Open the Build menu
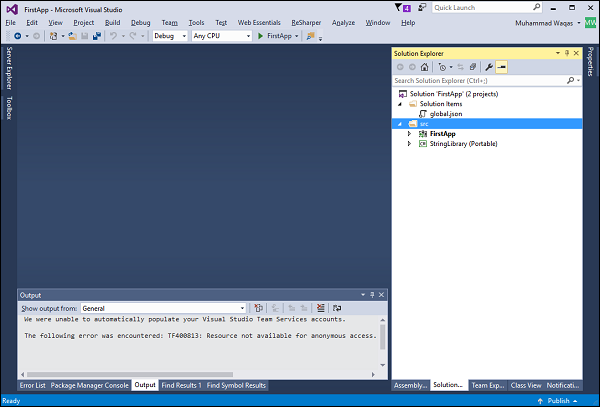This screenshot has width=600, height=407. point(112,22)
